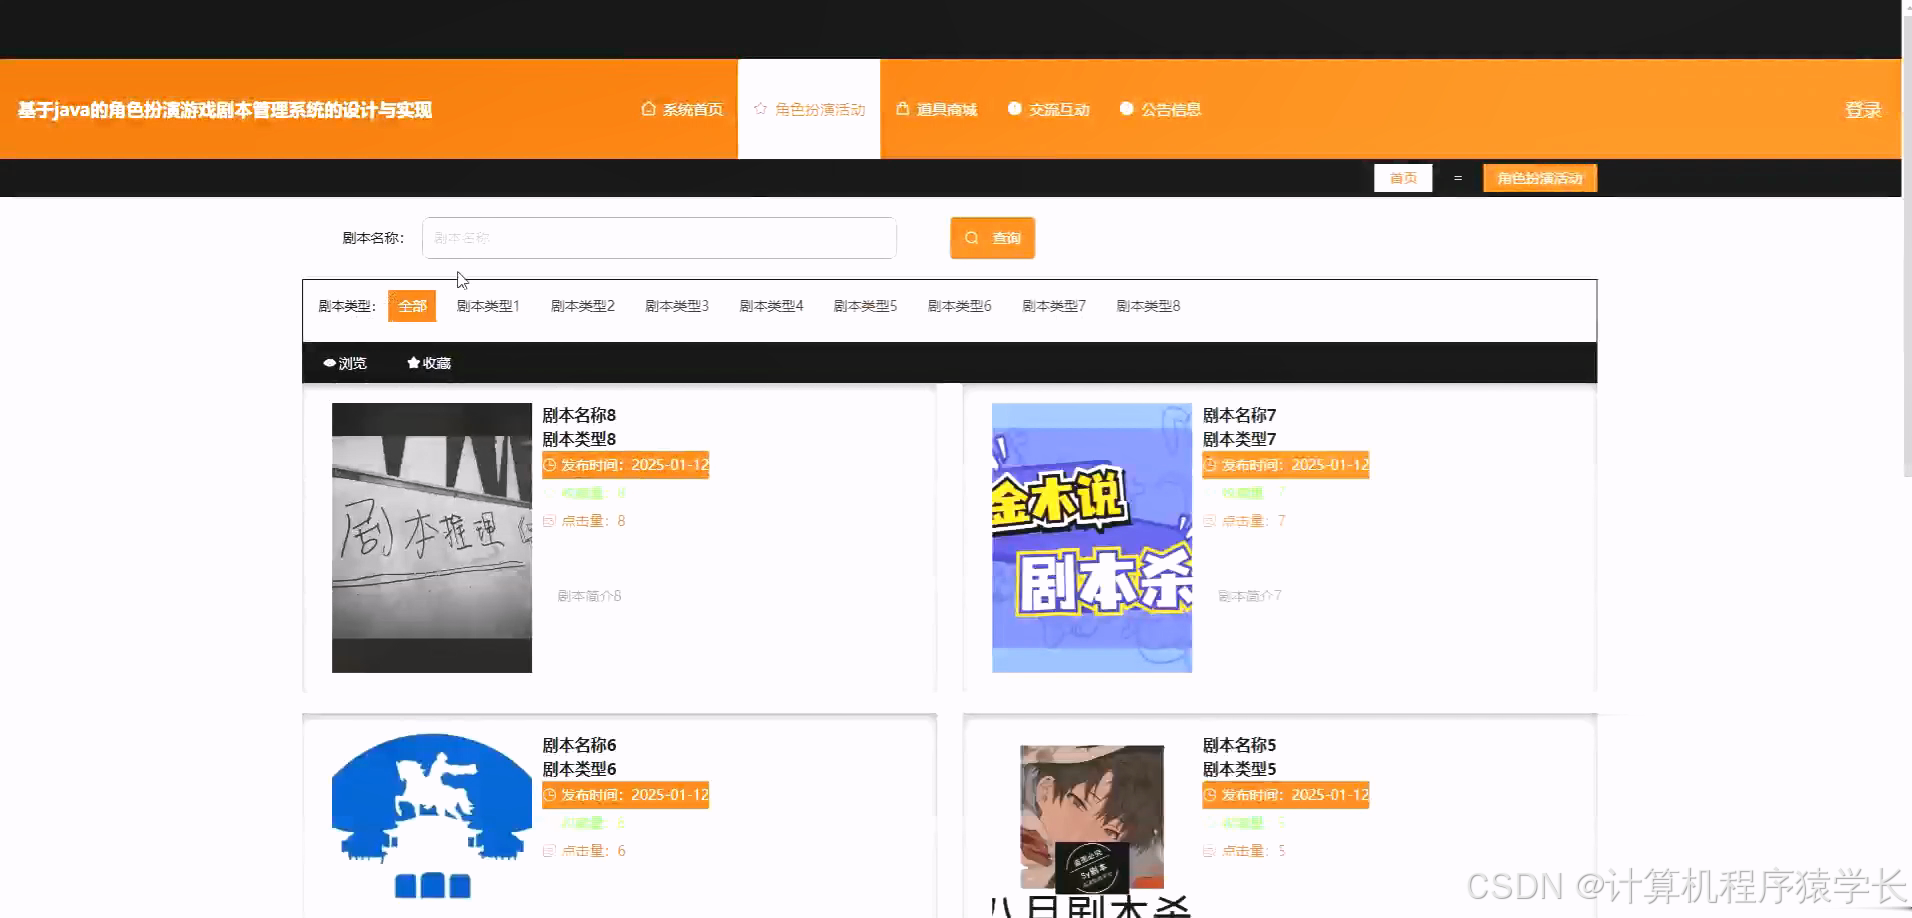Click the magnifier icon inside the 查询 button
This screenshot has height=918, width=1912.
pyautogui.click(x=971, y=237)
